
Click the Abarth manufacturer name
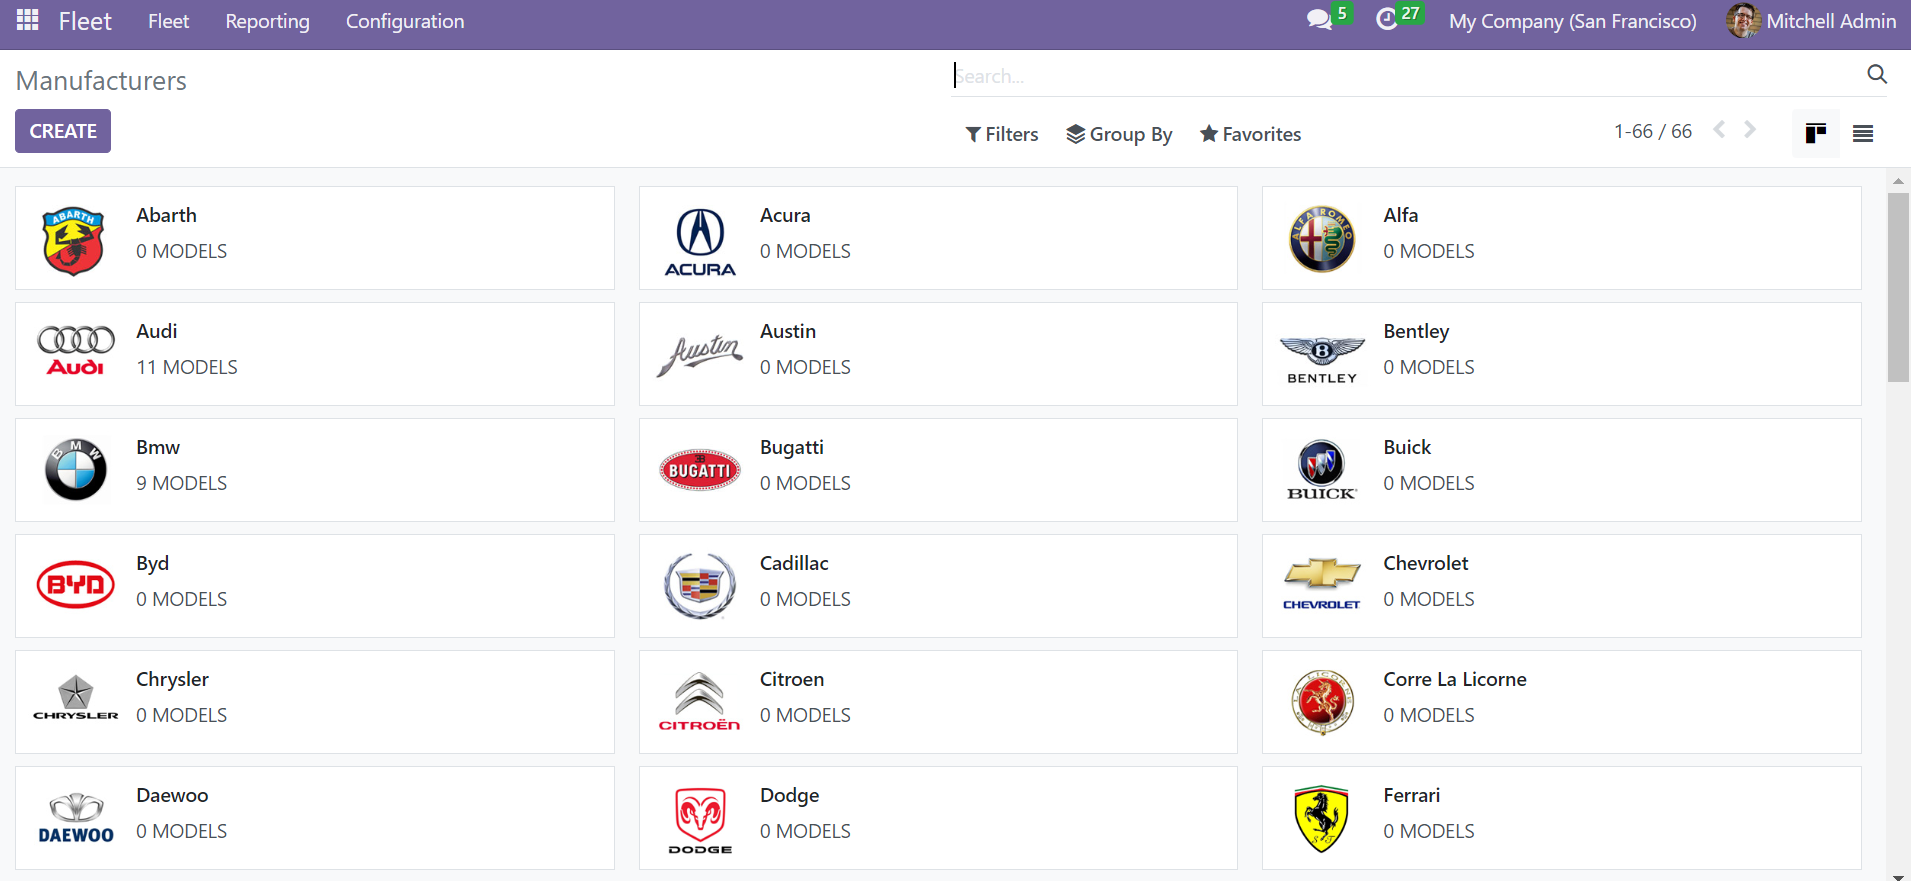pos(166,215)
